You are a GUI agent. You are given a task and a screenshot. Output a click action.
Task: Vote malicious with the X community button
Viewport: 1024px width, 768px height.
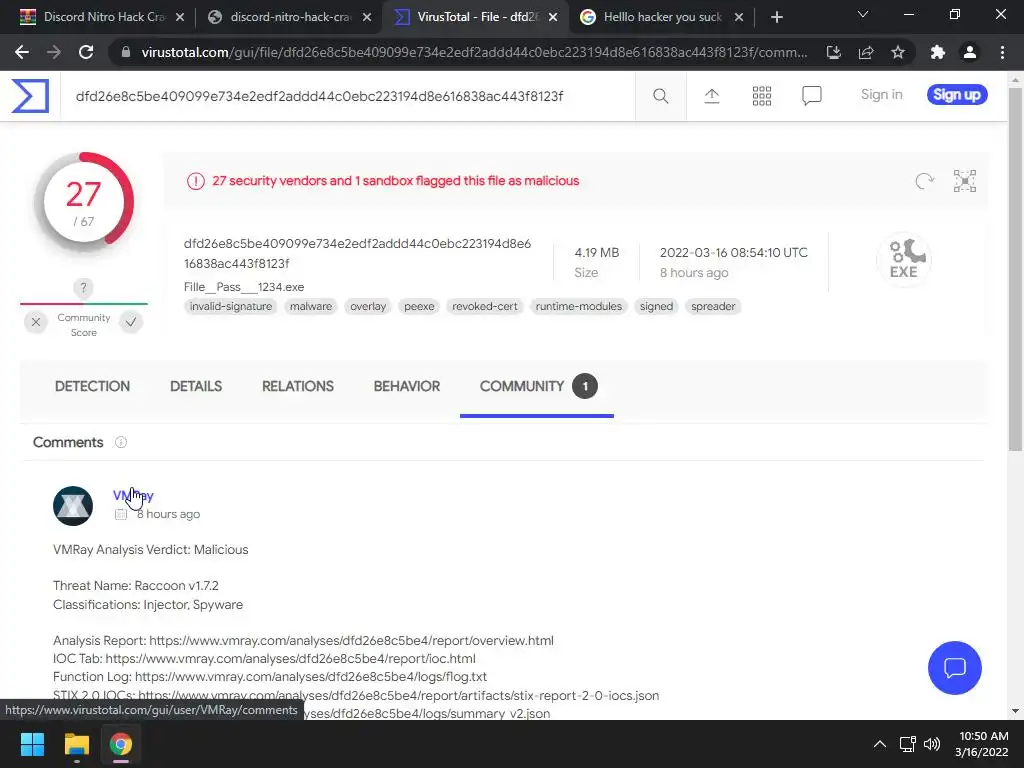click(36, 322)
